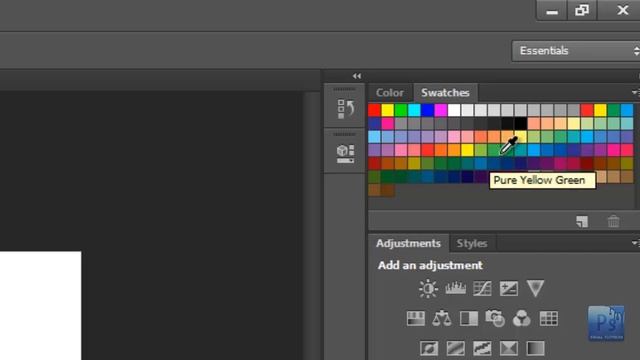Pick the pure white swatch in the top row

pos(454,110)
